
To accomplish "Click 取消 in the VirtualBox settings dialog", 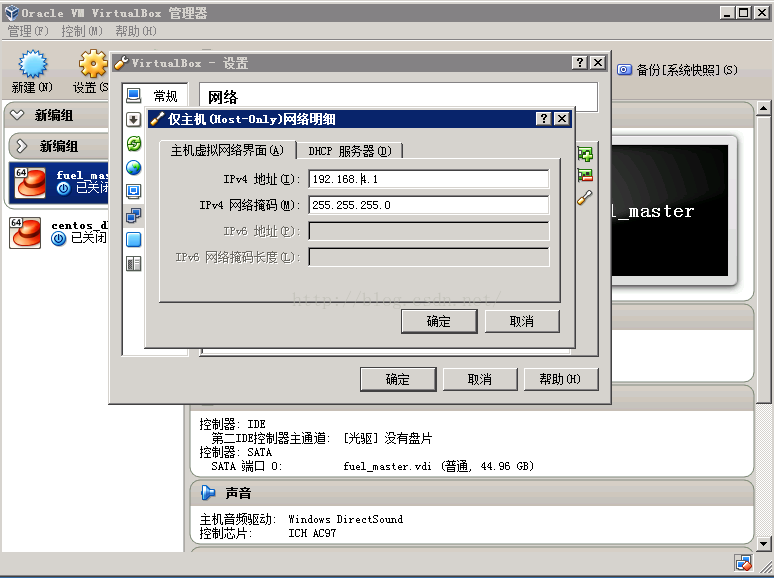I will [480, 379].
